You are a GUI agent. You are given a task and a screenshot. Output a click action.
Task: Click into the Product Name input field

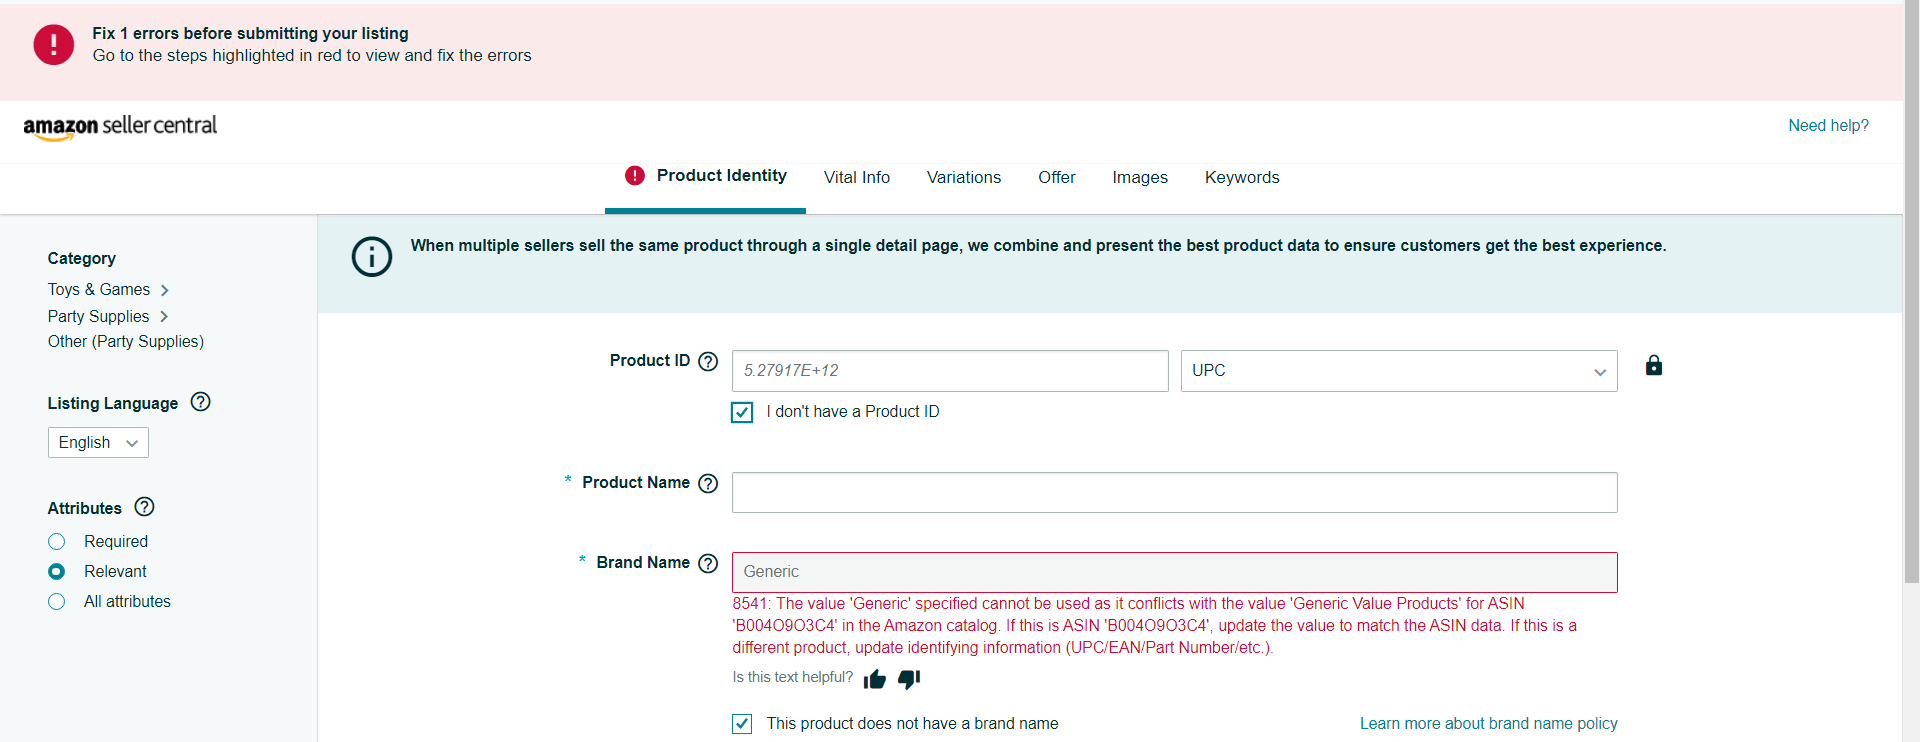click(1174, 493)
